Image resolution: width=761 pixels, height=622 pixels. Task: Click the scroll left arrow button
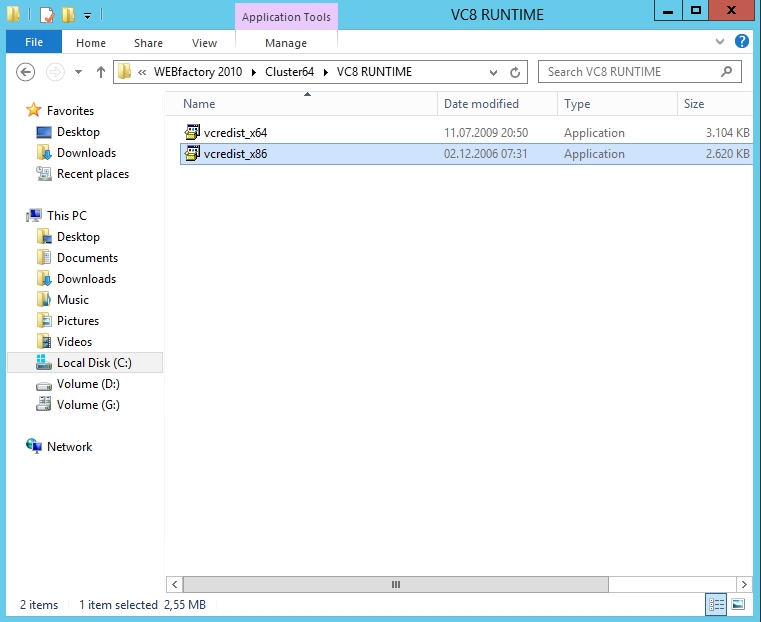(175, 585)
